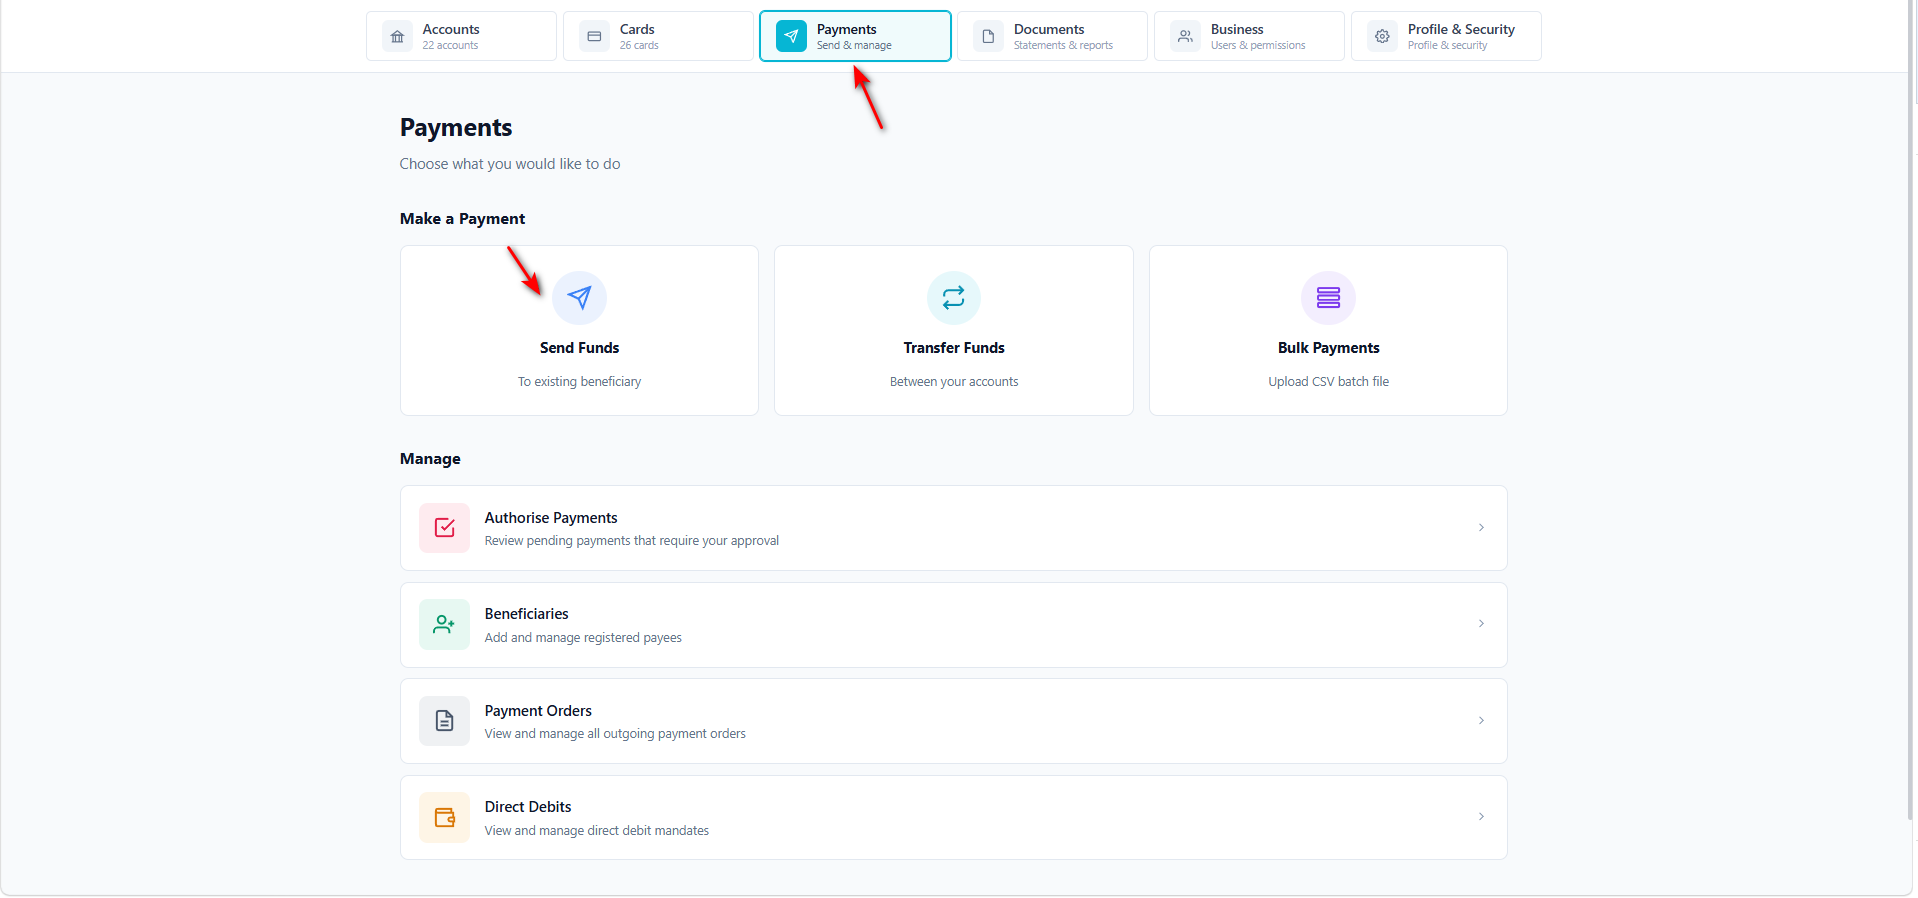
Task: Go to the Business tab
Action: tap(1249, 36)
